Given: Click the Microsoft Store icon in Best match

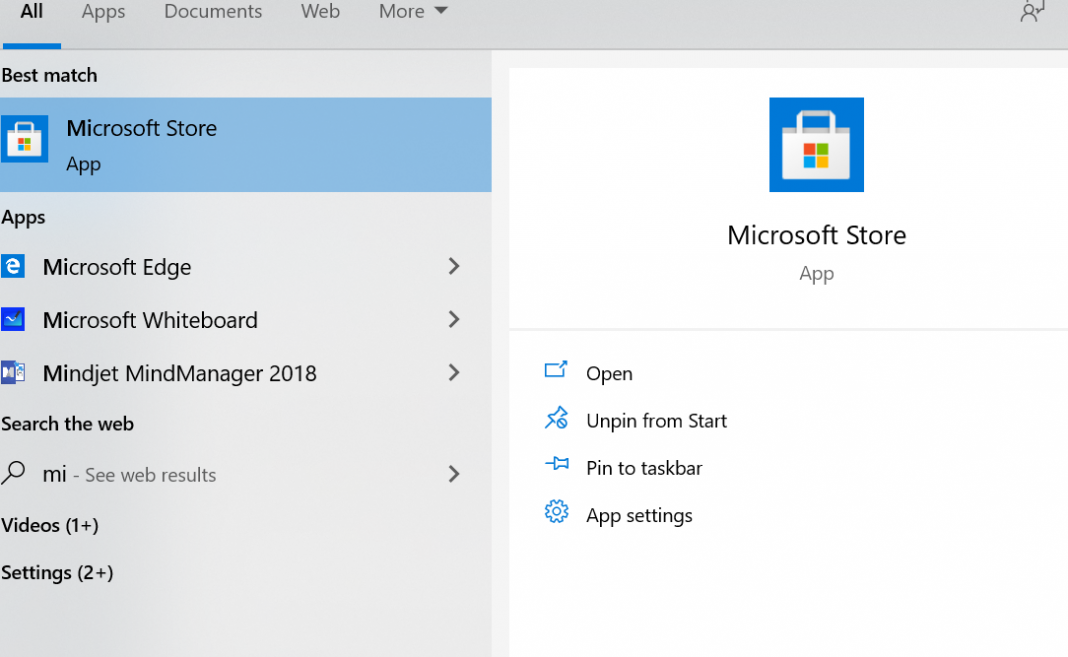Looking at the screenshot, I should click(24, 140).
